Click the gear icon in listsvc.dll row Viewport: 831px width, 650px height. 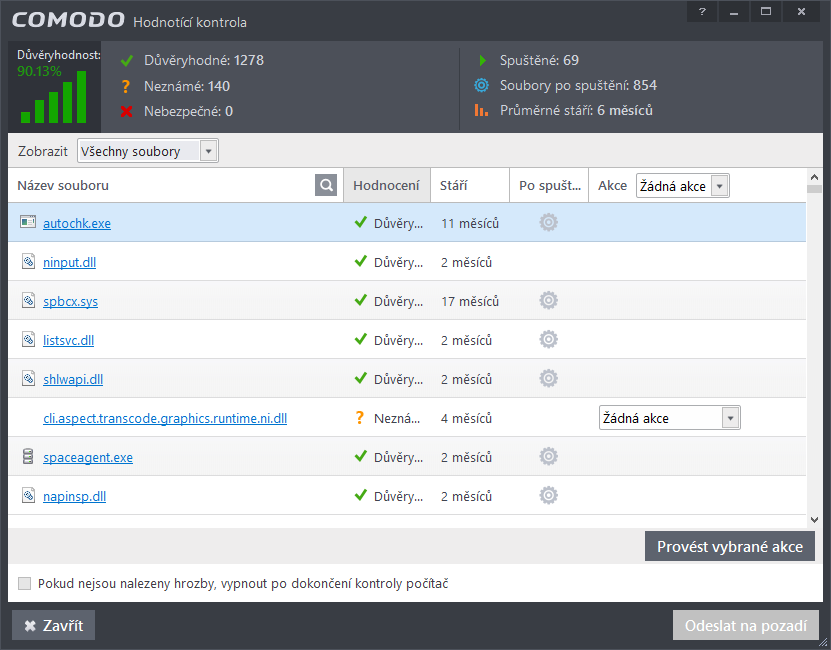pos(548,340)
